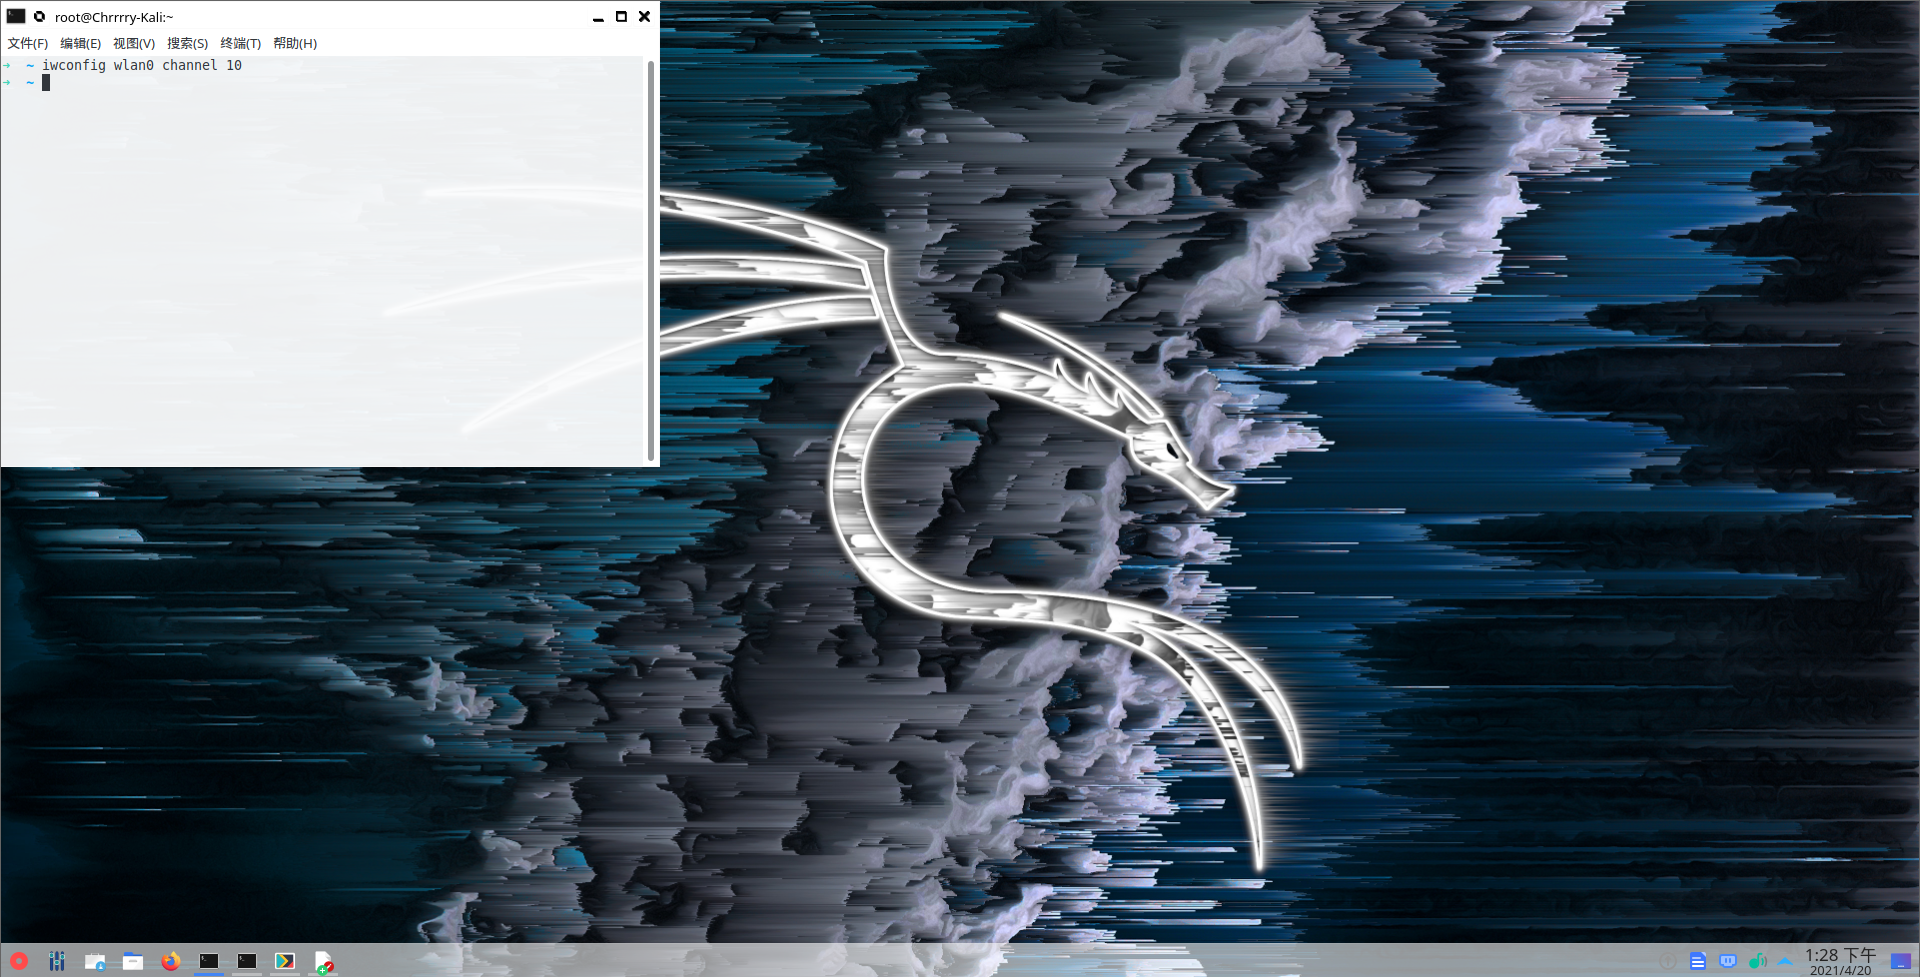Open the yellow arrow app in taskbar
Screen dimensions: 1920x977
pos(285,961)
